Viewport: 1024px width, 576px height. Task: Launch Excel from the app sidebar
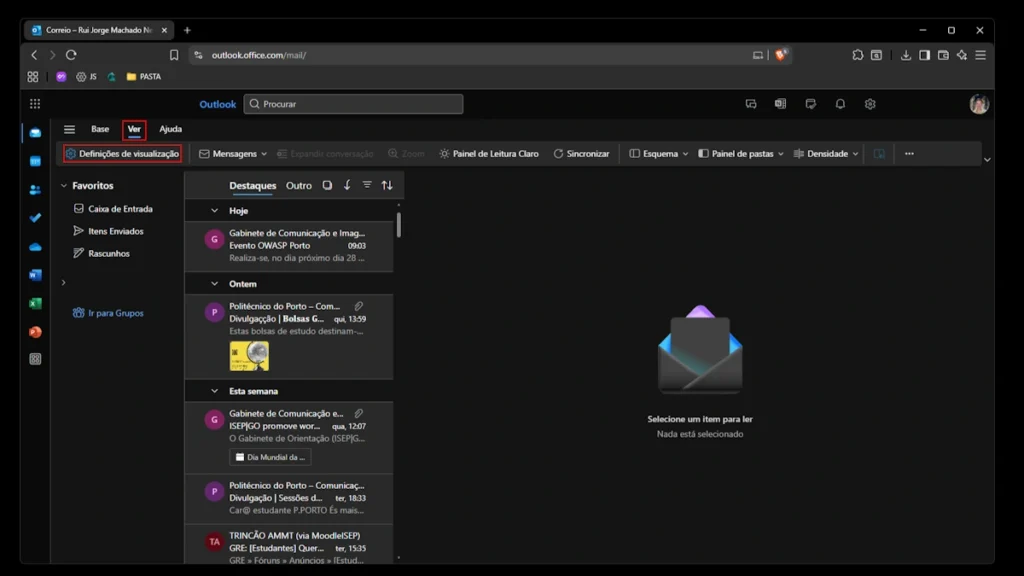[x=35, y=303]
